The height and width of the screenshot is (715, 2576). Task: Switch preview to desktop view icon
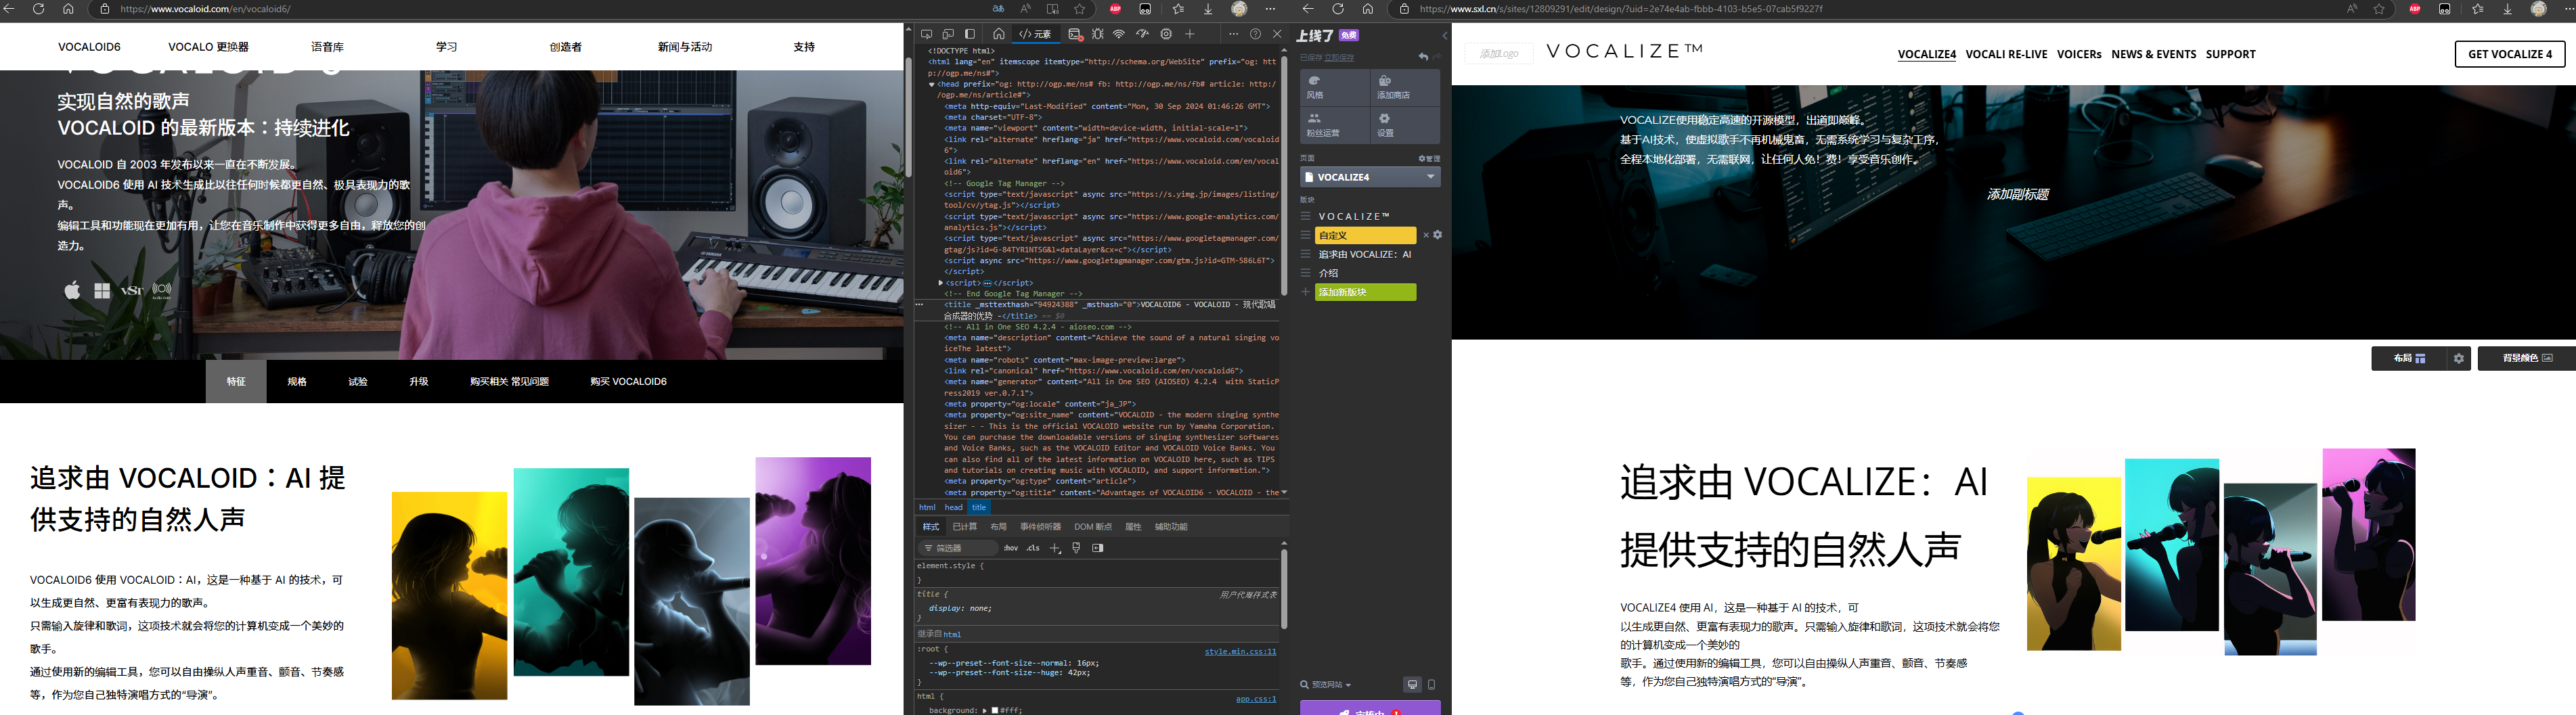(1412, 685)
